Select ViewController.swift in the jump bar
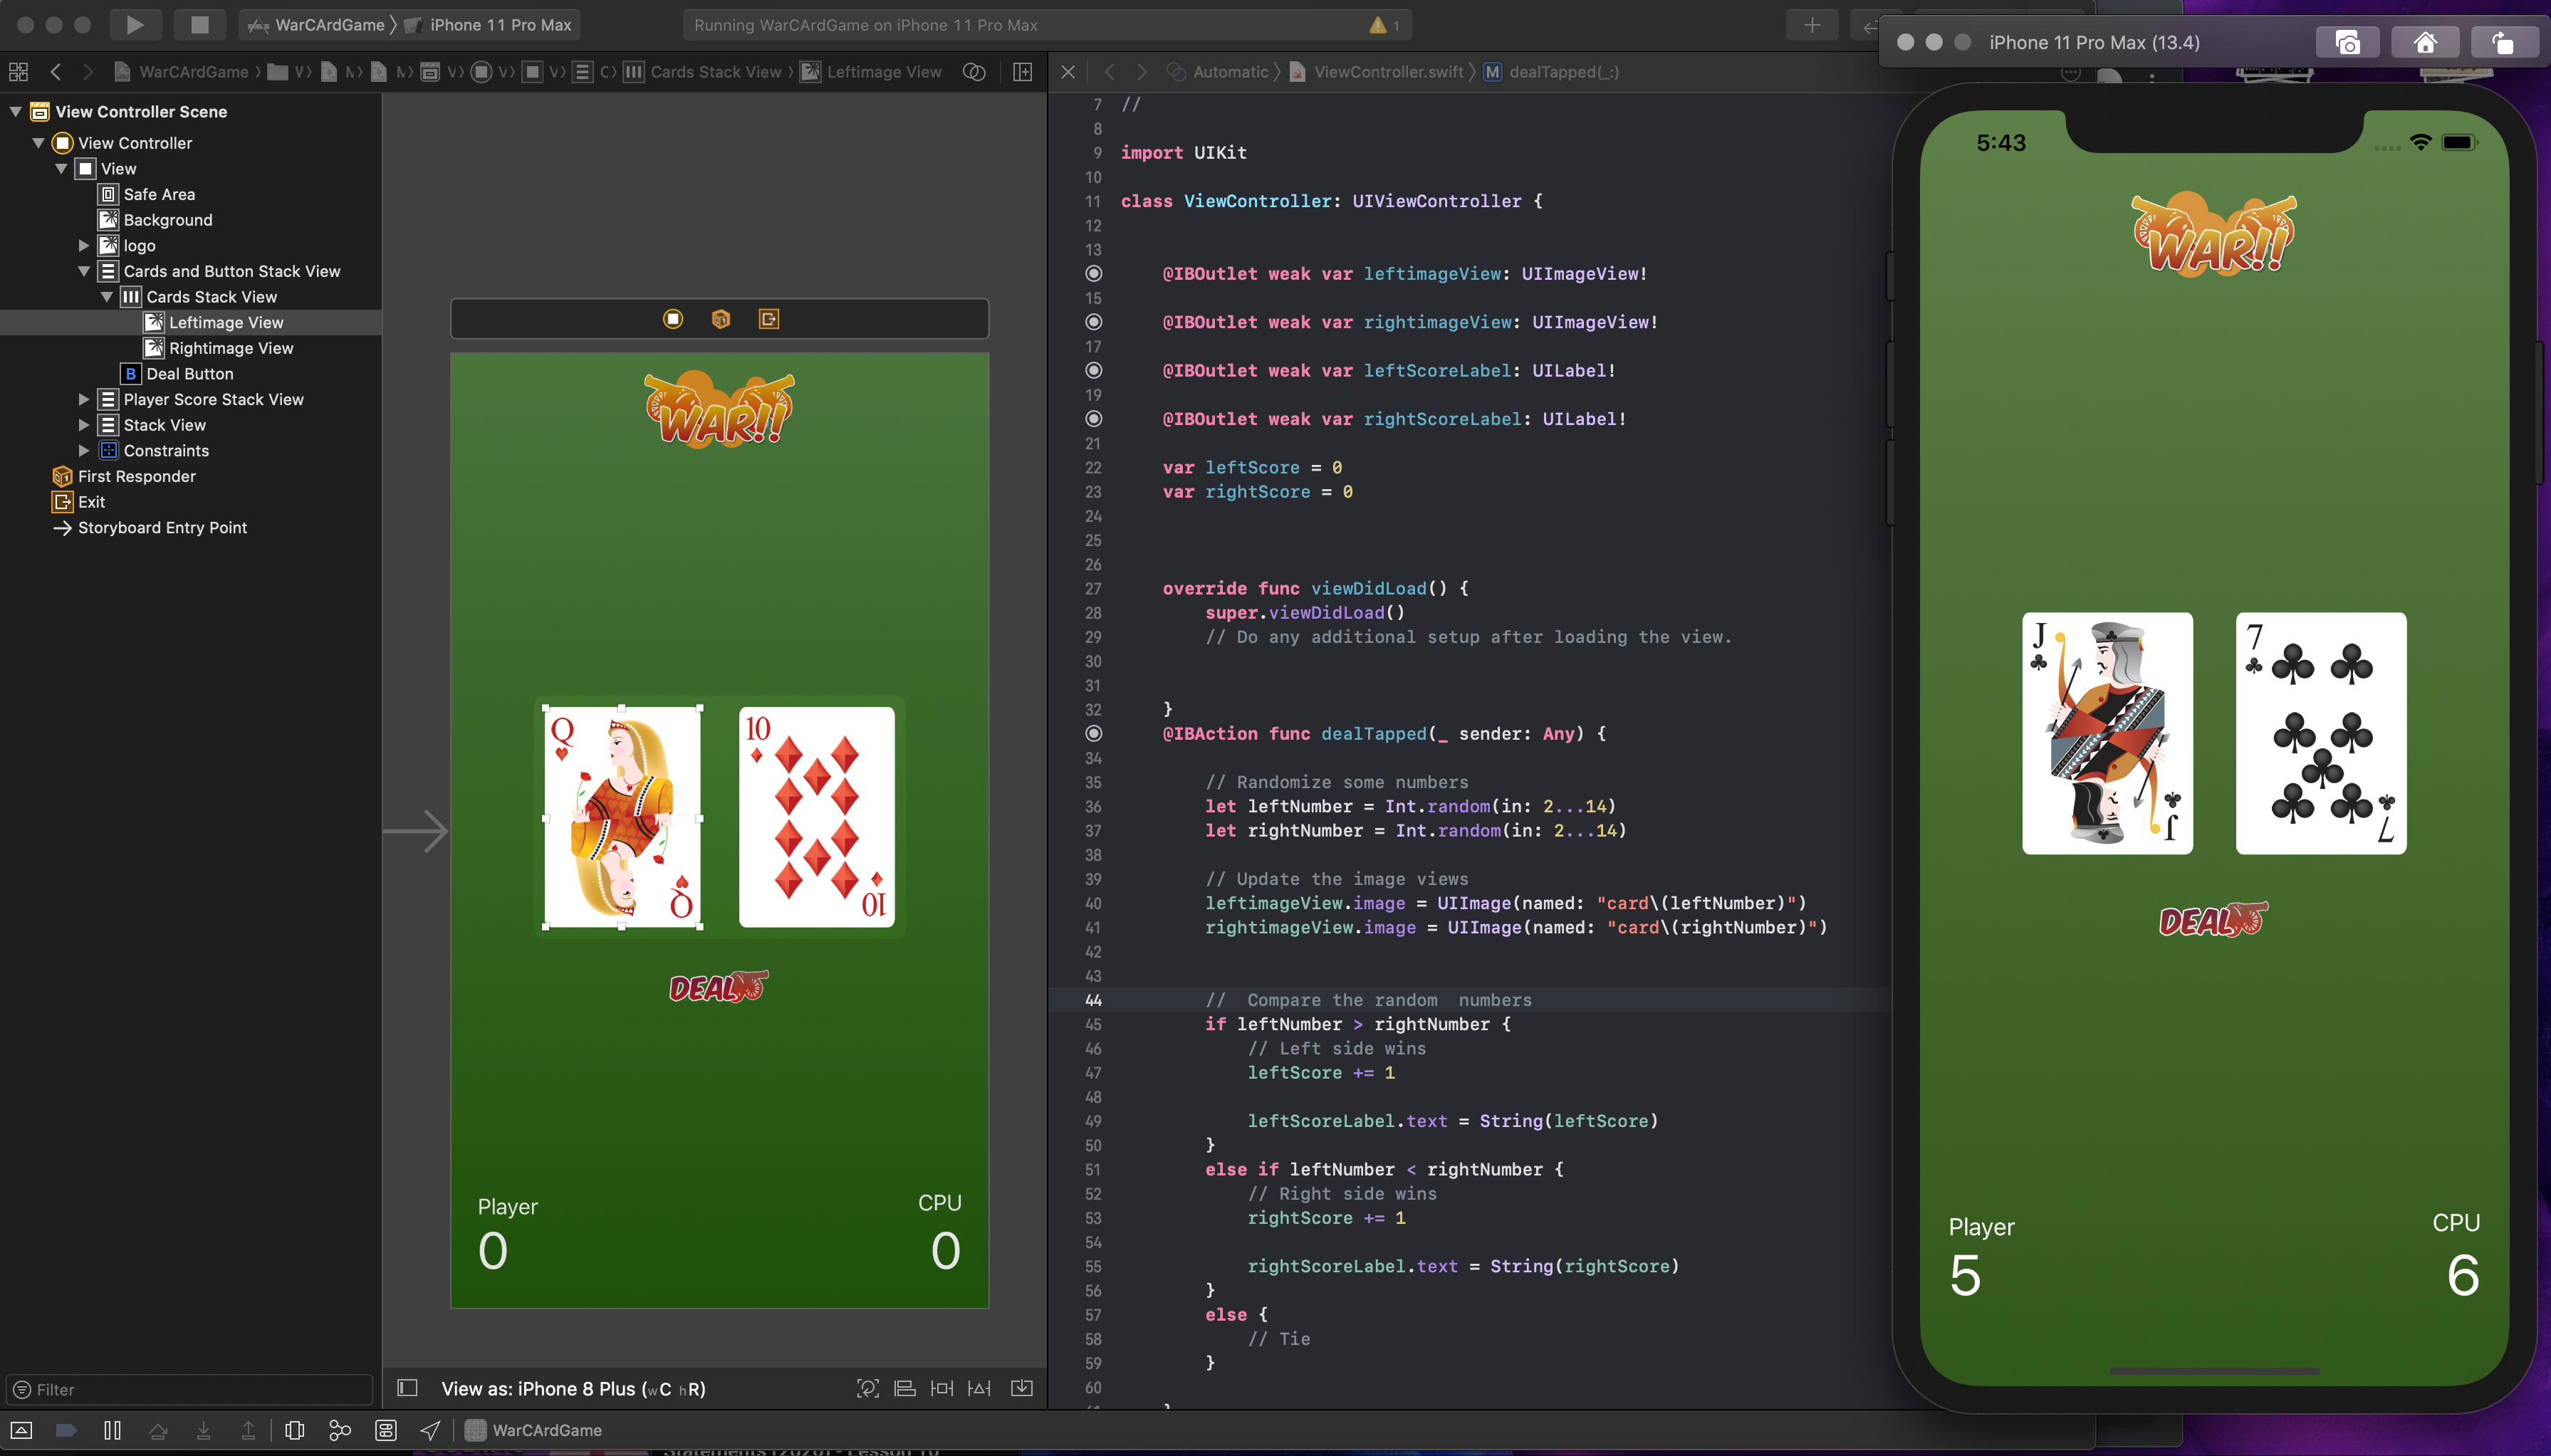 [1387, 72]
